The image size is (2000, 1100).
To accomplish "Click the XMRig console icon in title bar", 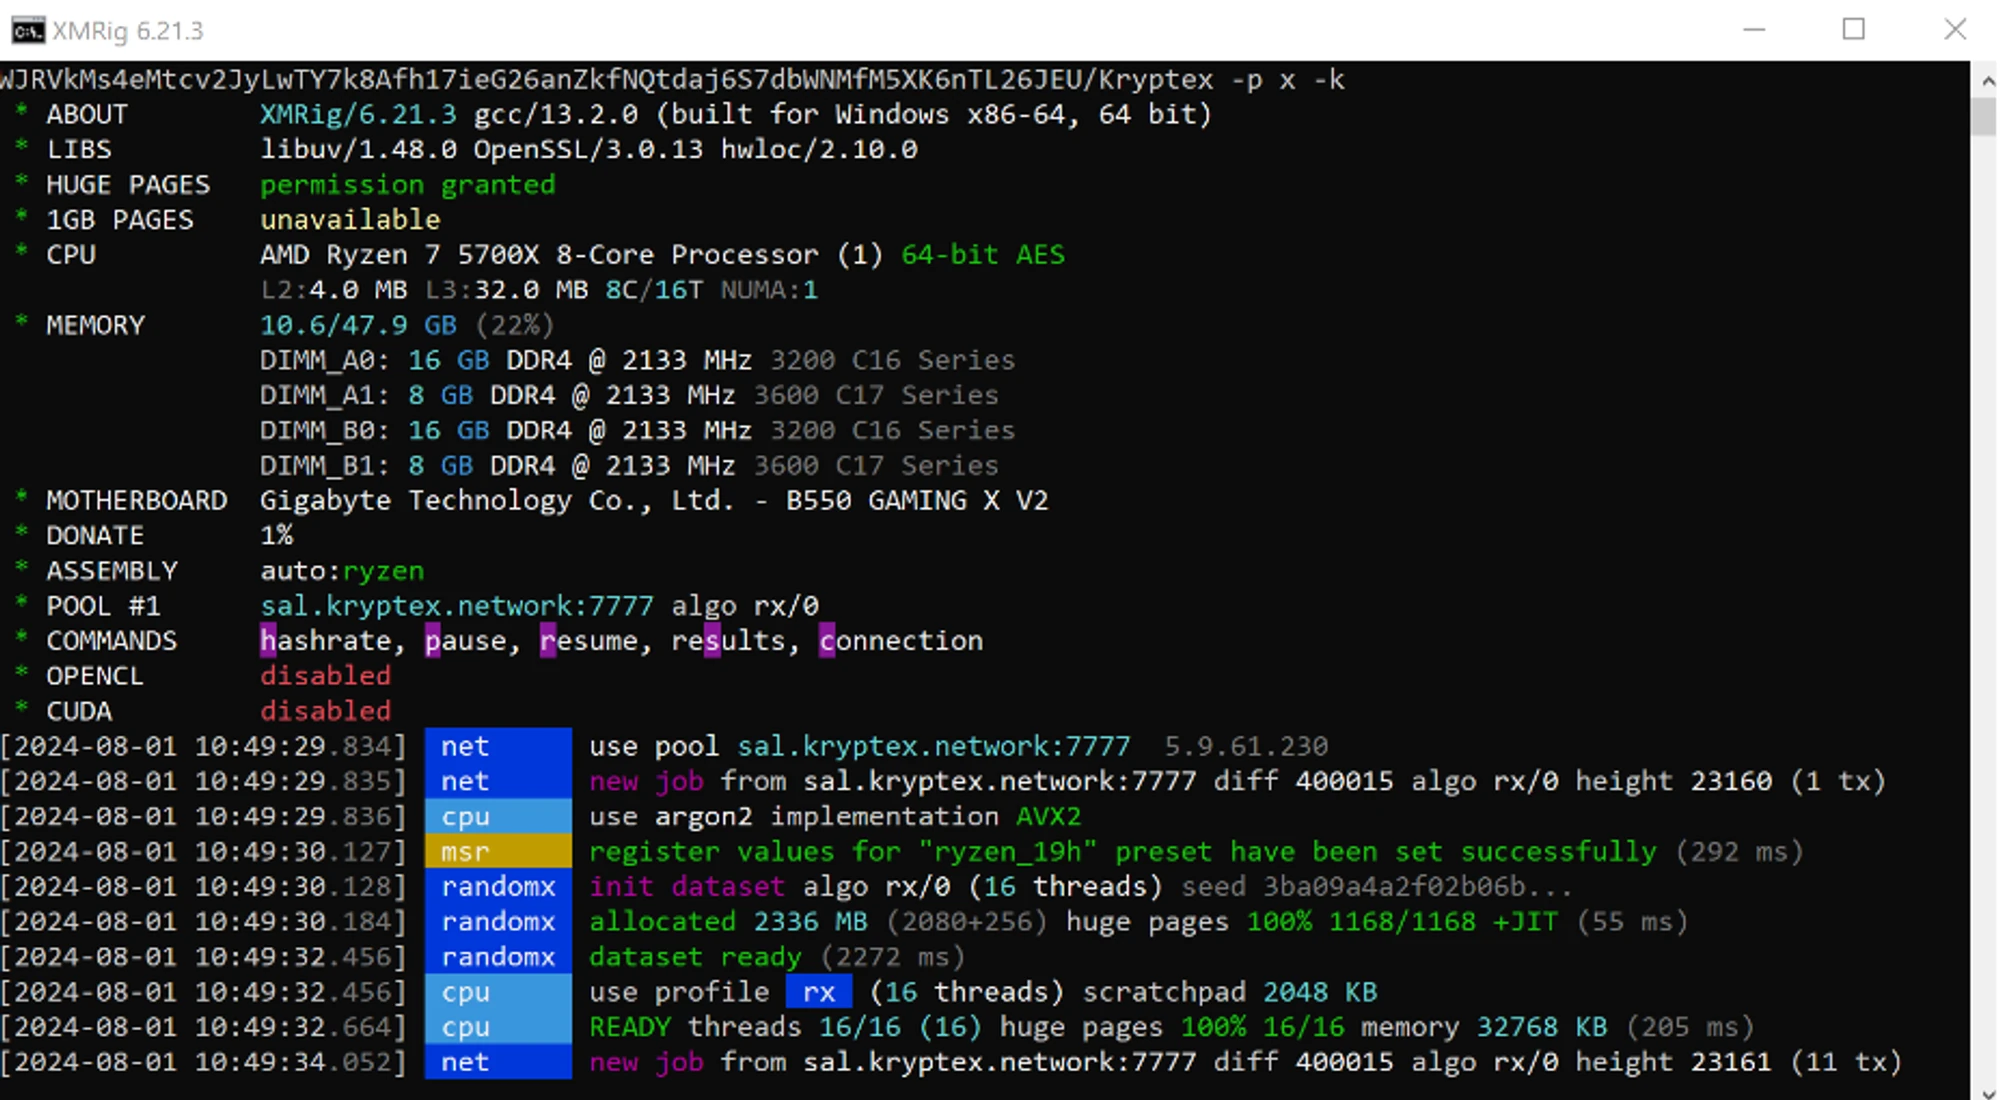I will (x=27, y=30).
